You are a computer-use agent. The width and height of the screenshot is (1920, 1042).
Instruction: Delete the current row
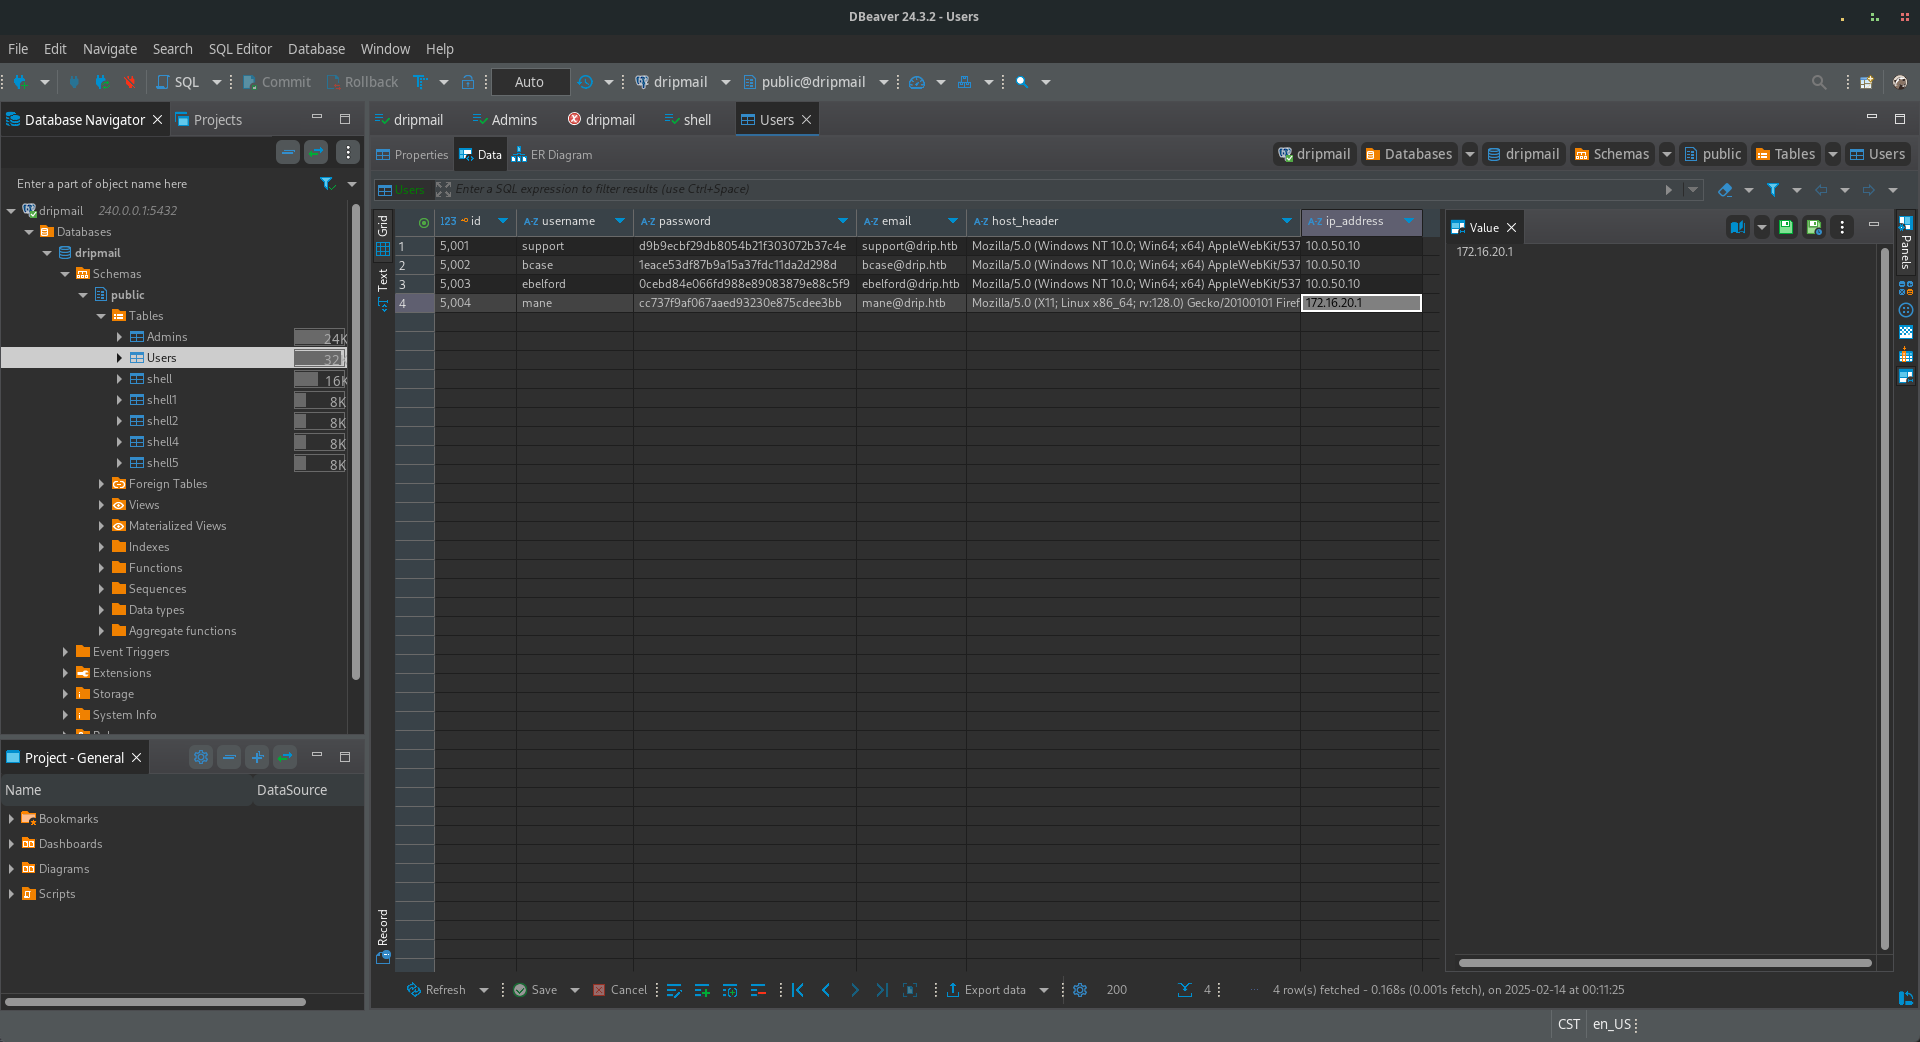pos(758,990)
